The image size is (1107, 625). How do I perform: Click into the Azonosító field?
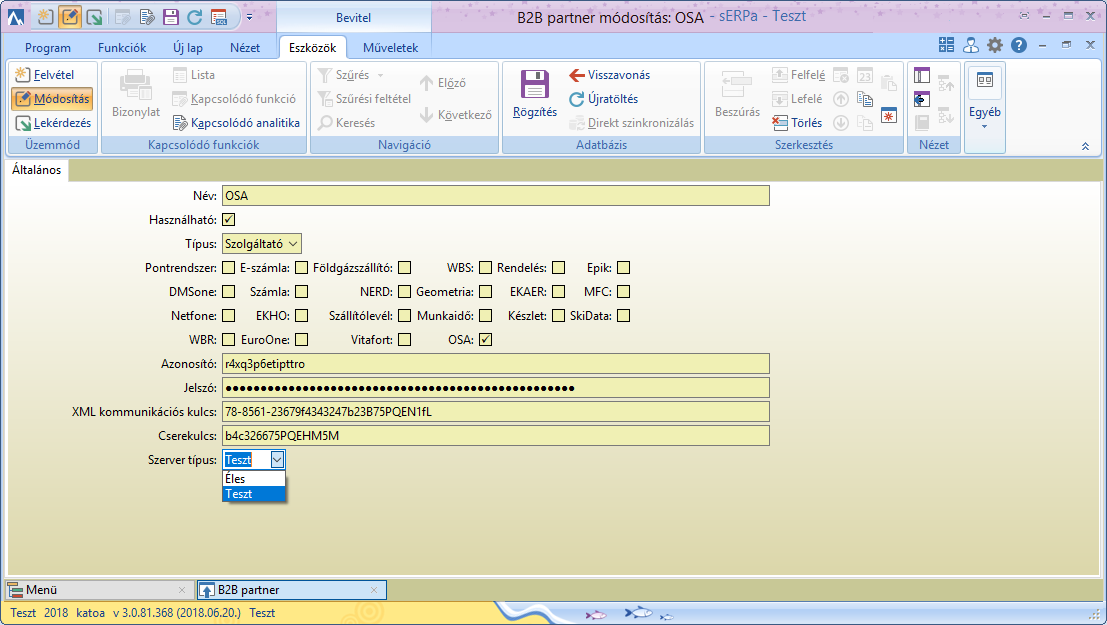coord(496,364)
